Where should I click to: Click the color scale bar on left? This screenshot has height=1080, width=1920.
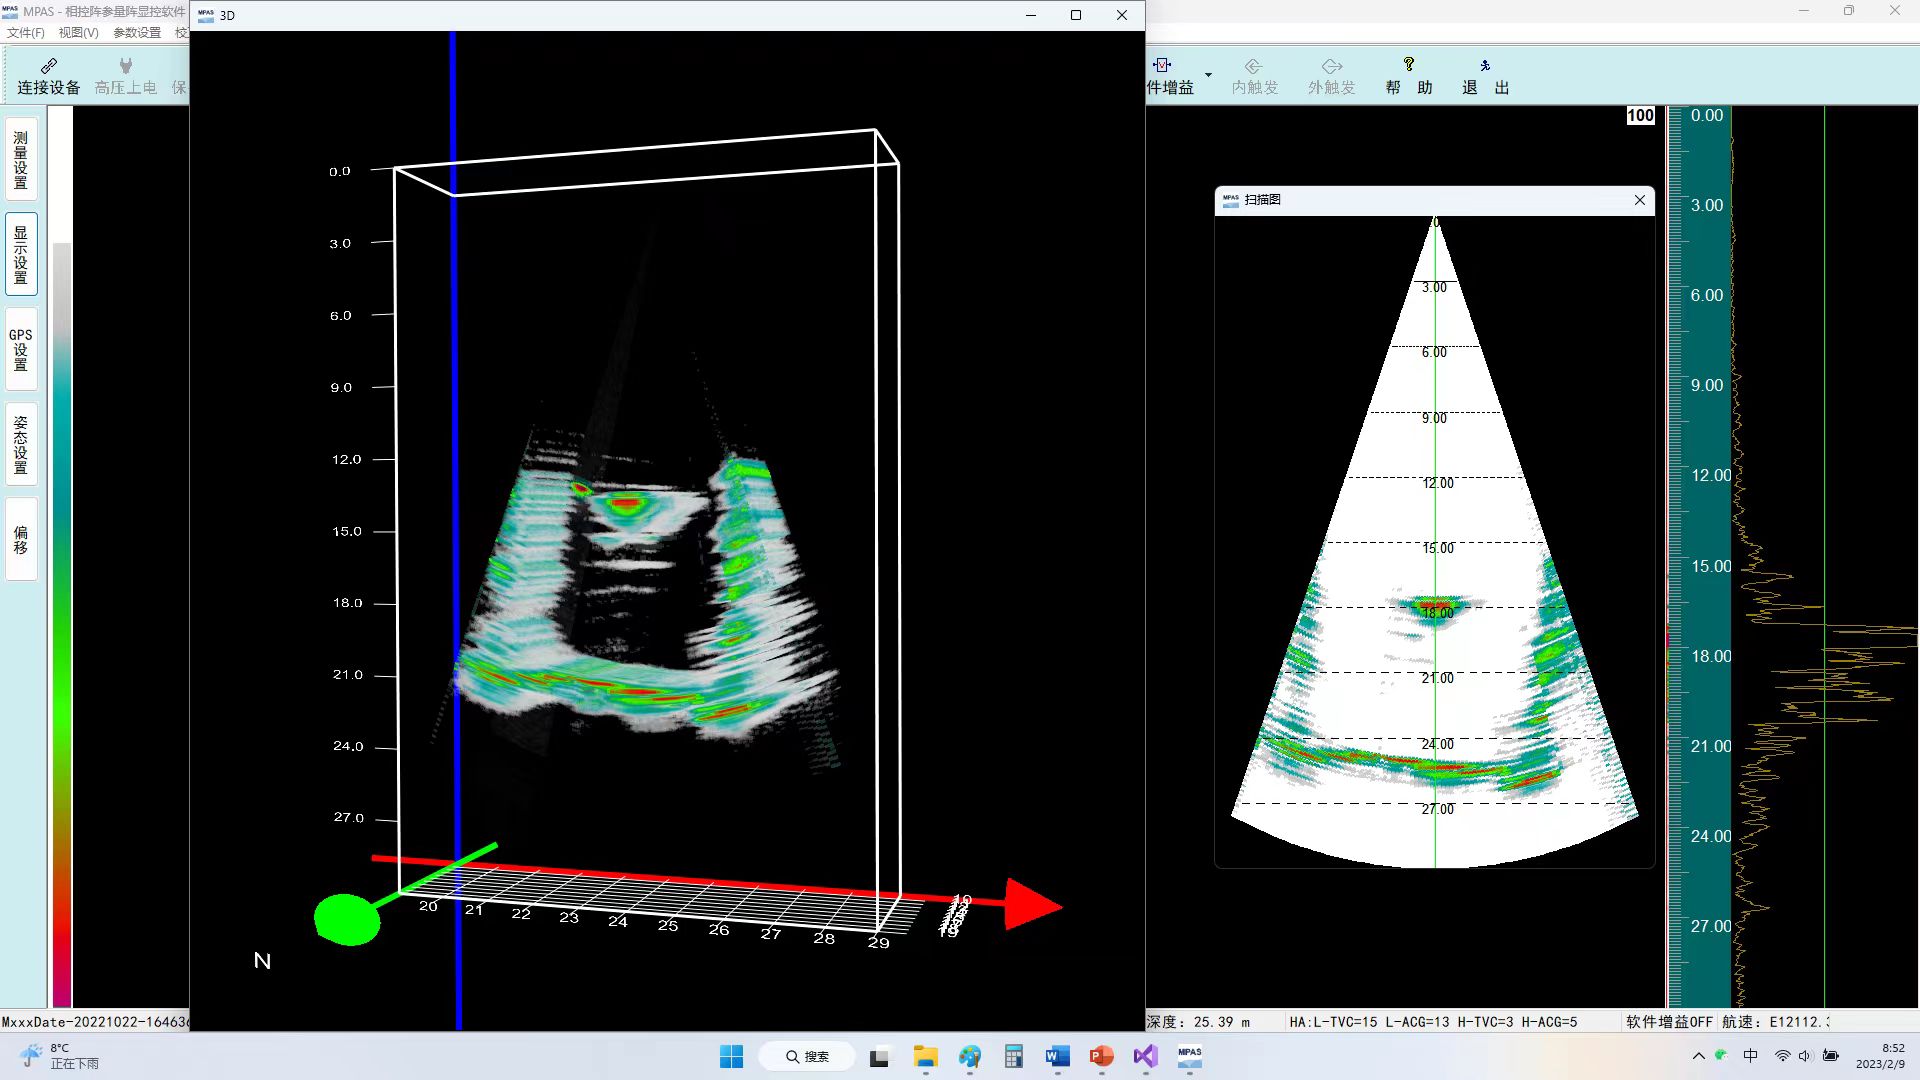[62, 620]
